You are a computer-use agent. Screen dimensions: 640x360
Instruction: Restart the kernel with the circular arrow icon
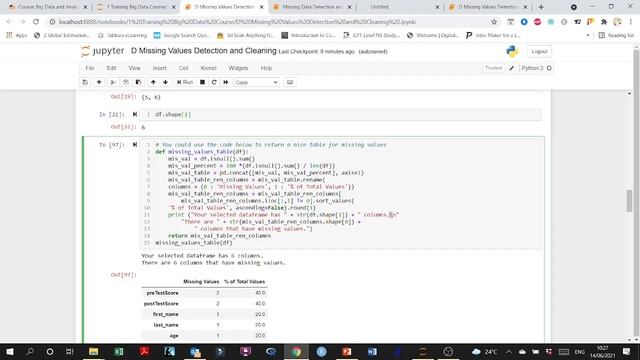point(214,82)
